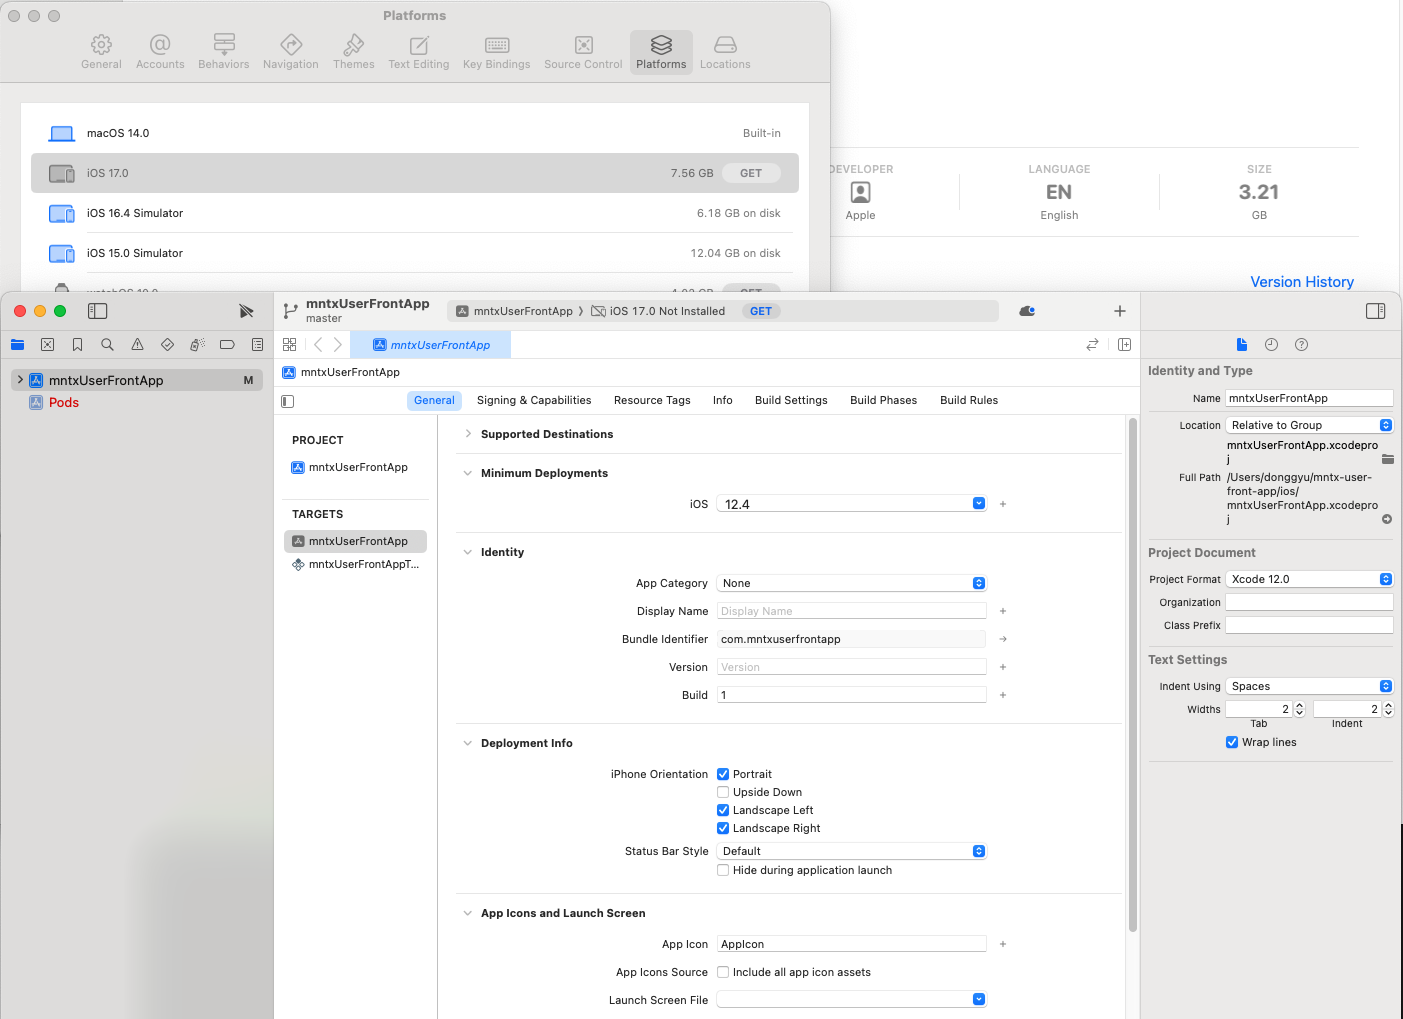
Task: Click the Xcode Cloud status icon
Action: point(1027,311)
